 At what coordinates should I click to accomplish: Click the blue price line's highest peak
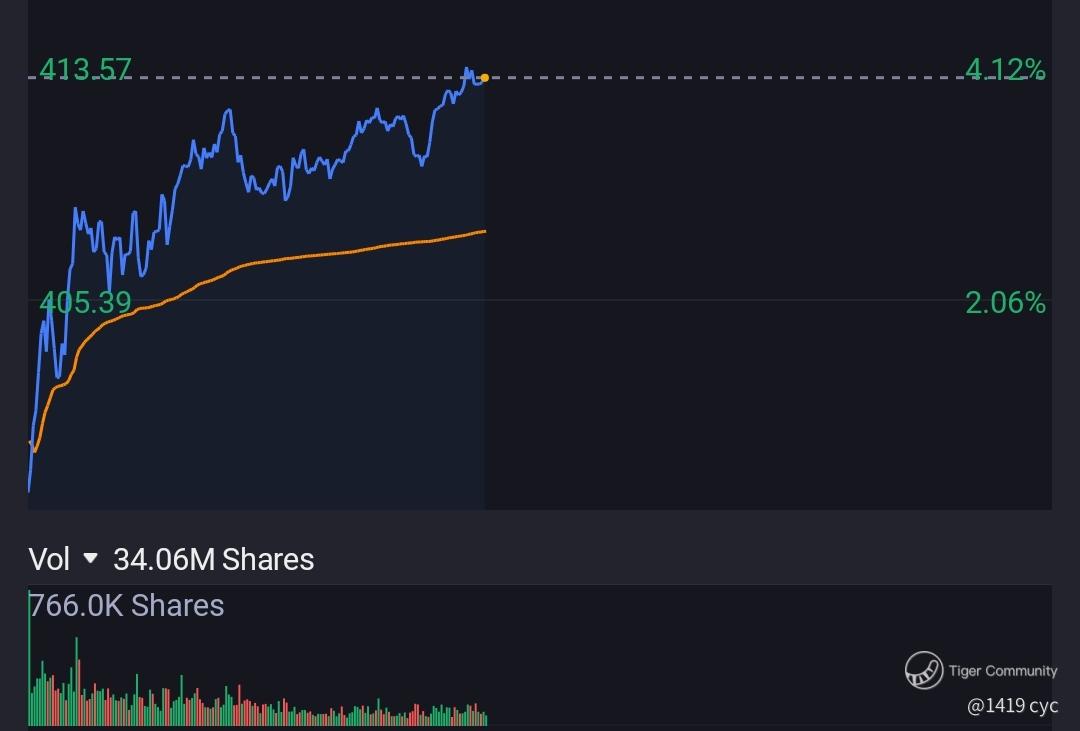pyautogui.click(x=467, y=70)
